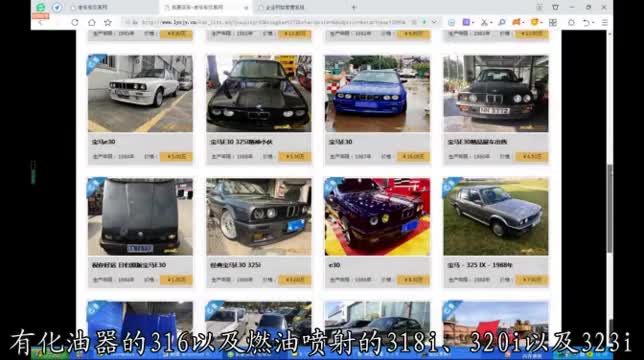Switch to the first browser tab

click(111, 7)
